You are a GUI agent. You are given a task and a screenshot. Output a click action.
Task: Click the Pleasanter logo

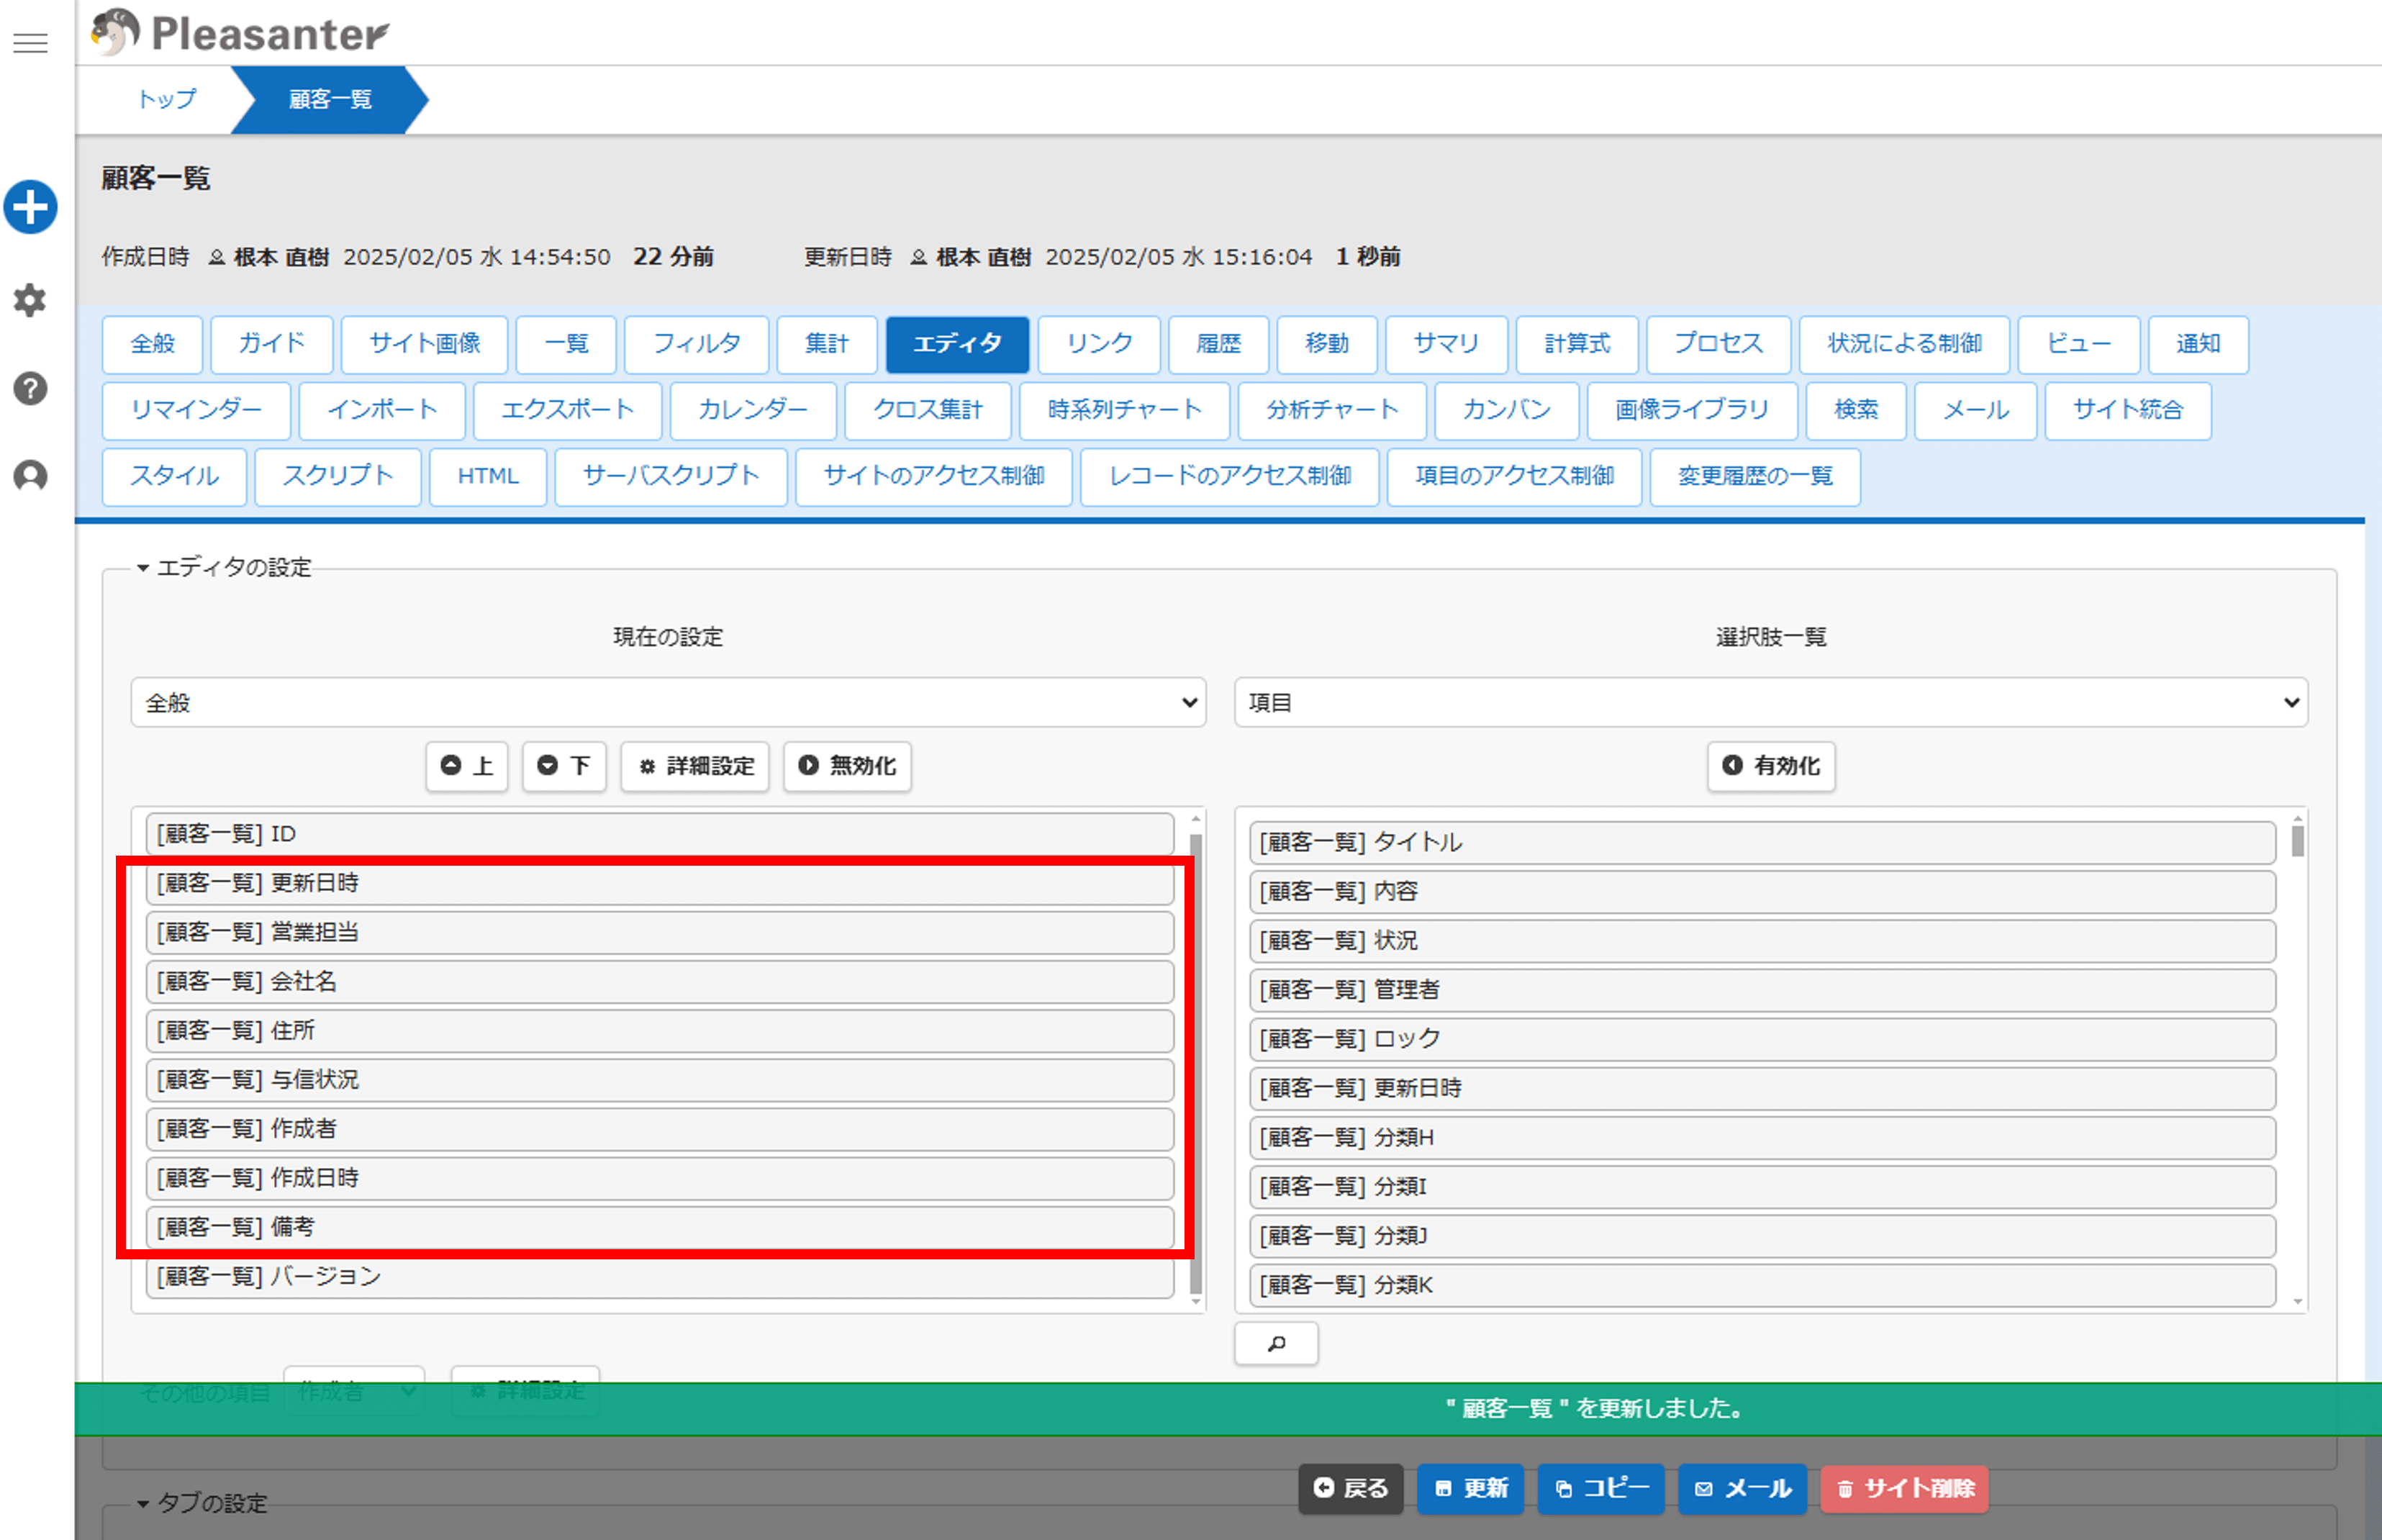coord(240,33)
